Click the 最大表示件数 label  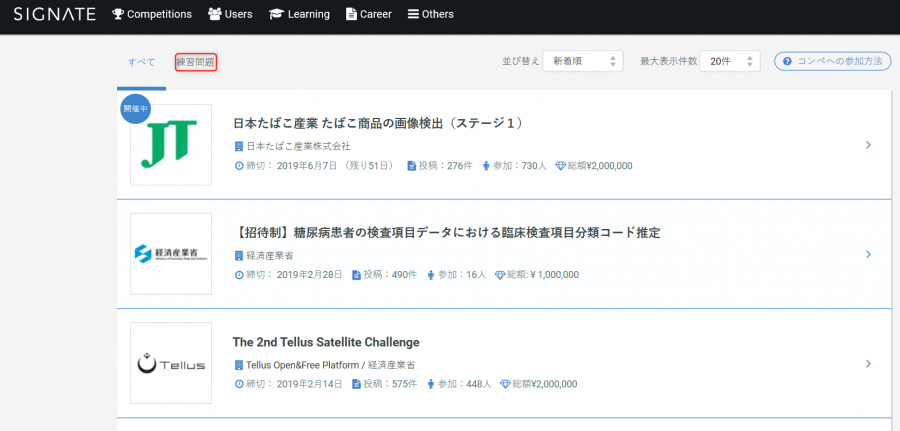(x=669, y=61)
